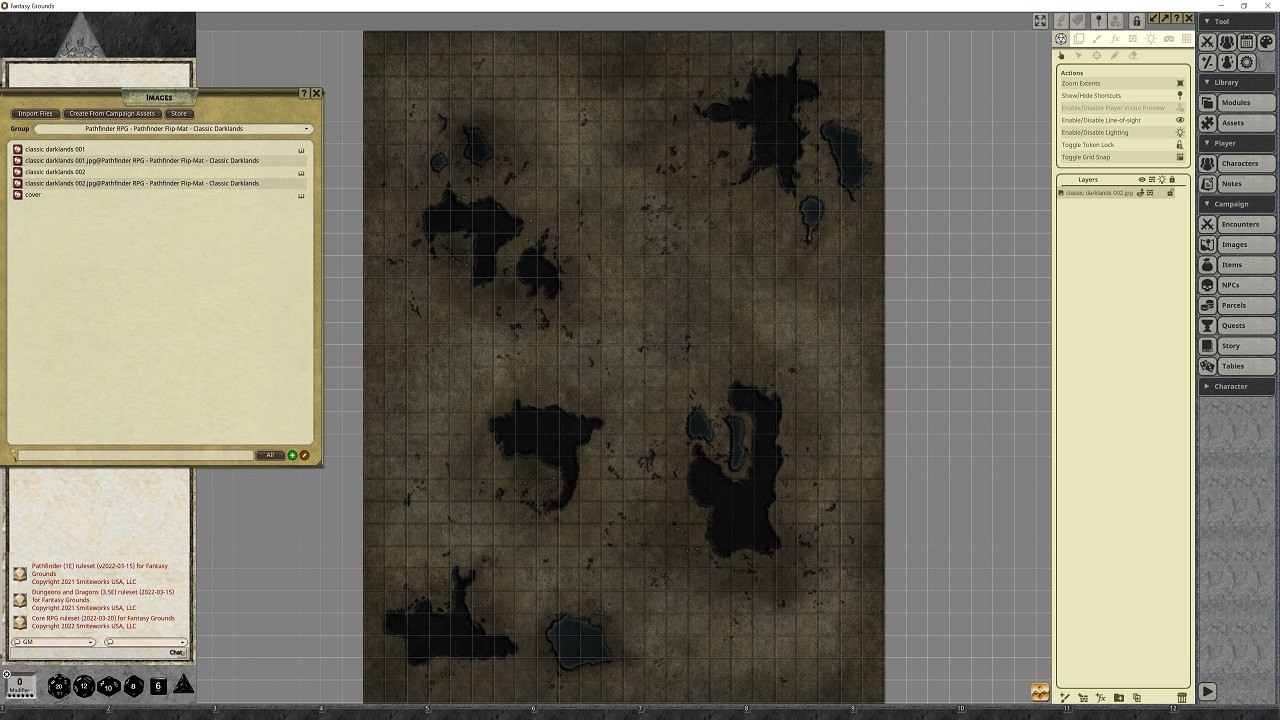This screenshot has height=720, width=1280.
Task: Click the Combat Tracker crossed swords icon
Action: pos(1208,42)
